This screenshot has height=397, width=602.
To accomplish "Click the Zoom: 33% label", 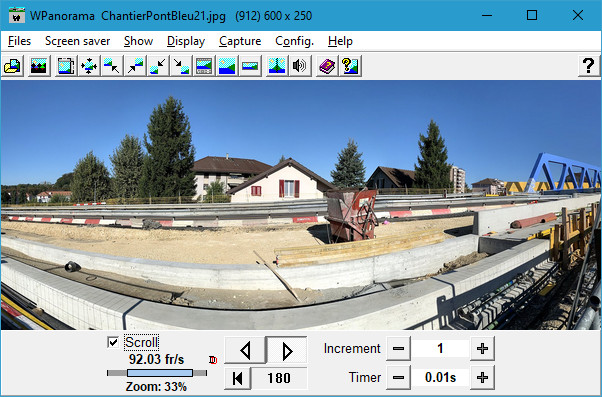I will [x=156, y=386].
